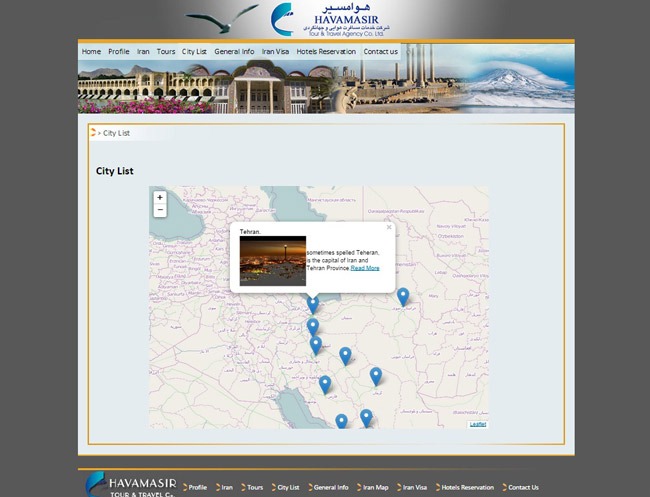
Task: Go to Home in the top menu
Action: click(91, 51)
